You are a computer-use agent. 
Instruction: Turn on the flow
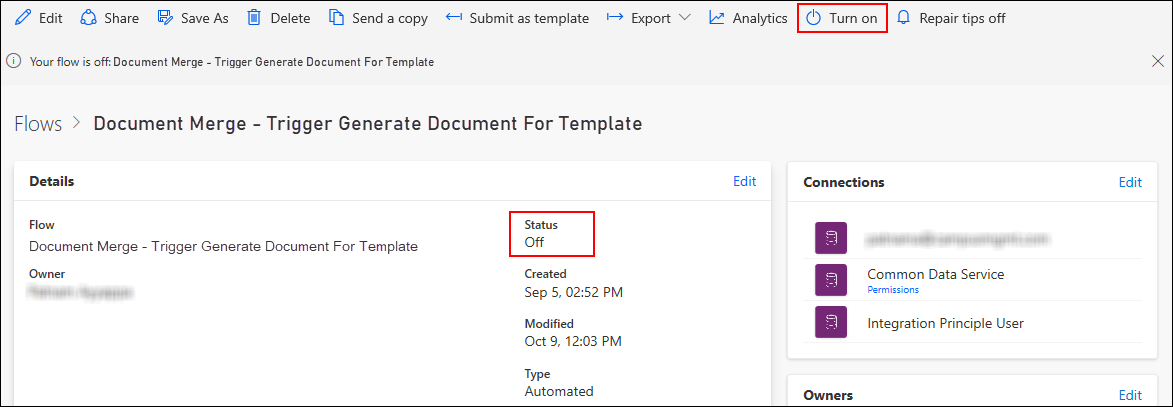[x=842, y=18]
